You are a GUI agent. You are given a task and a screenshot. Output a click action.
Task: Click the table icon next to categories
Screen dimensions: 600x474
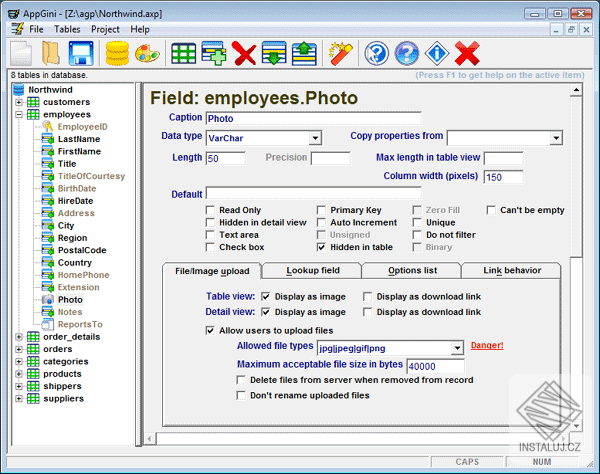point(33,362)
